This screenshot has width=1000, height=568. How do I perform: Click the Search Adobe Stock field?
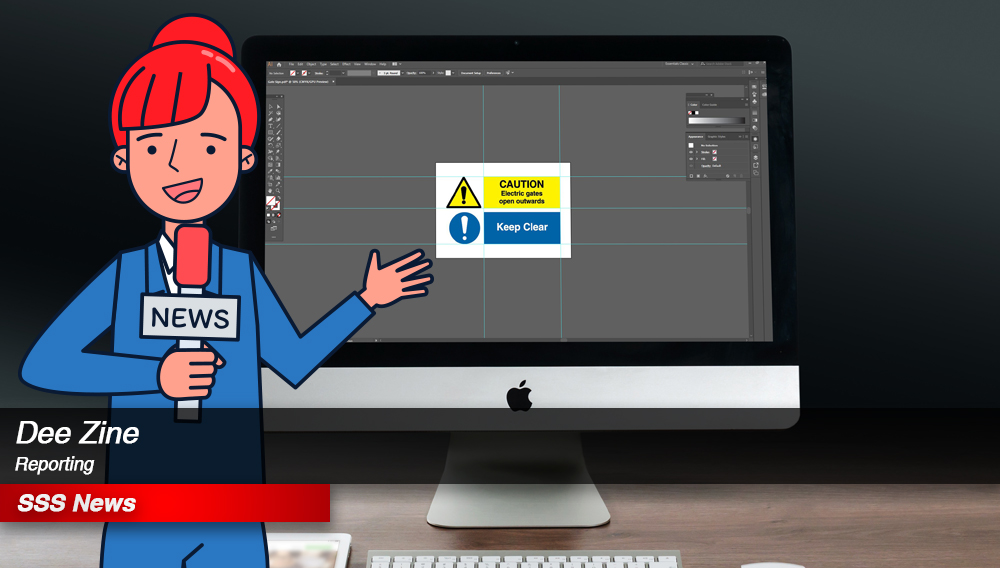click(x=721, y=64)
